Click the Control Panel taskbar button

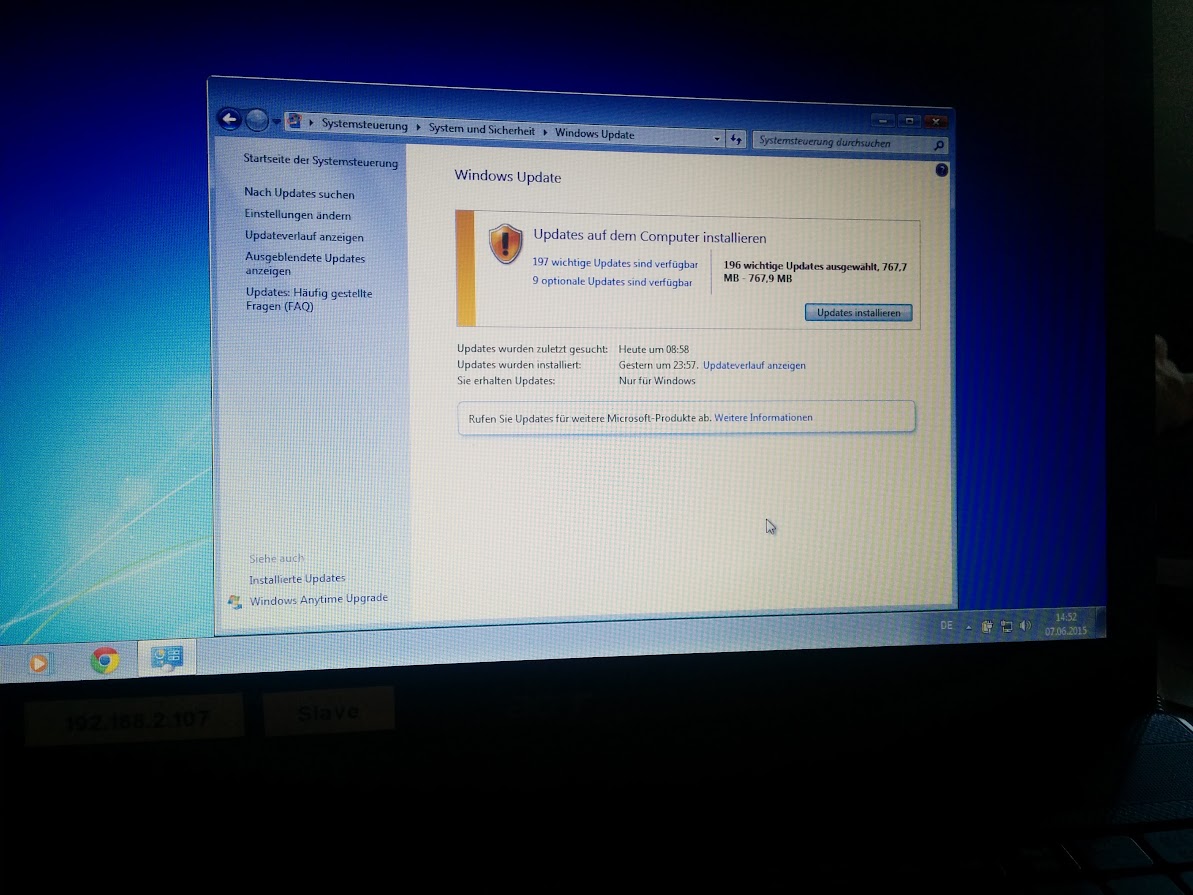point(167,658)
